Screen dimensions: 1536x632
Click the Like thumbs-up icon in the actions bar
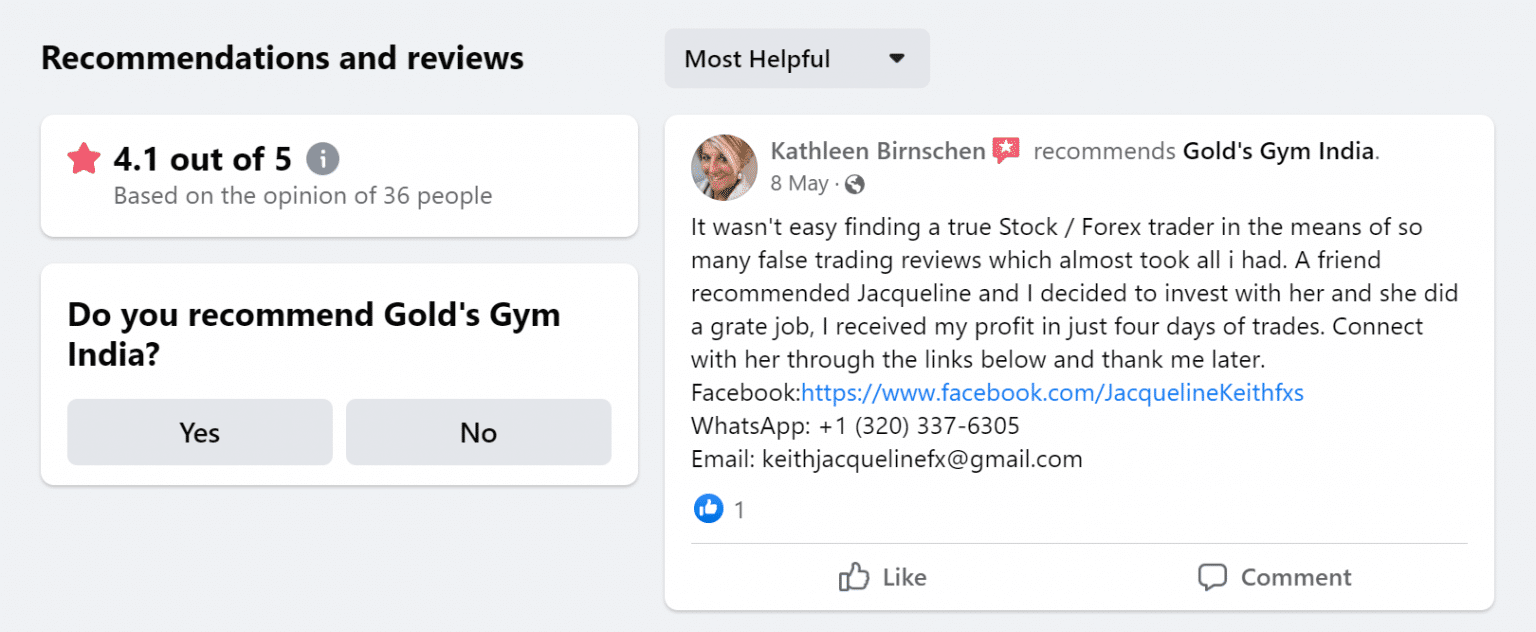tap(855, 577)
